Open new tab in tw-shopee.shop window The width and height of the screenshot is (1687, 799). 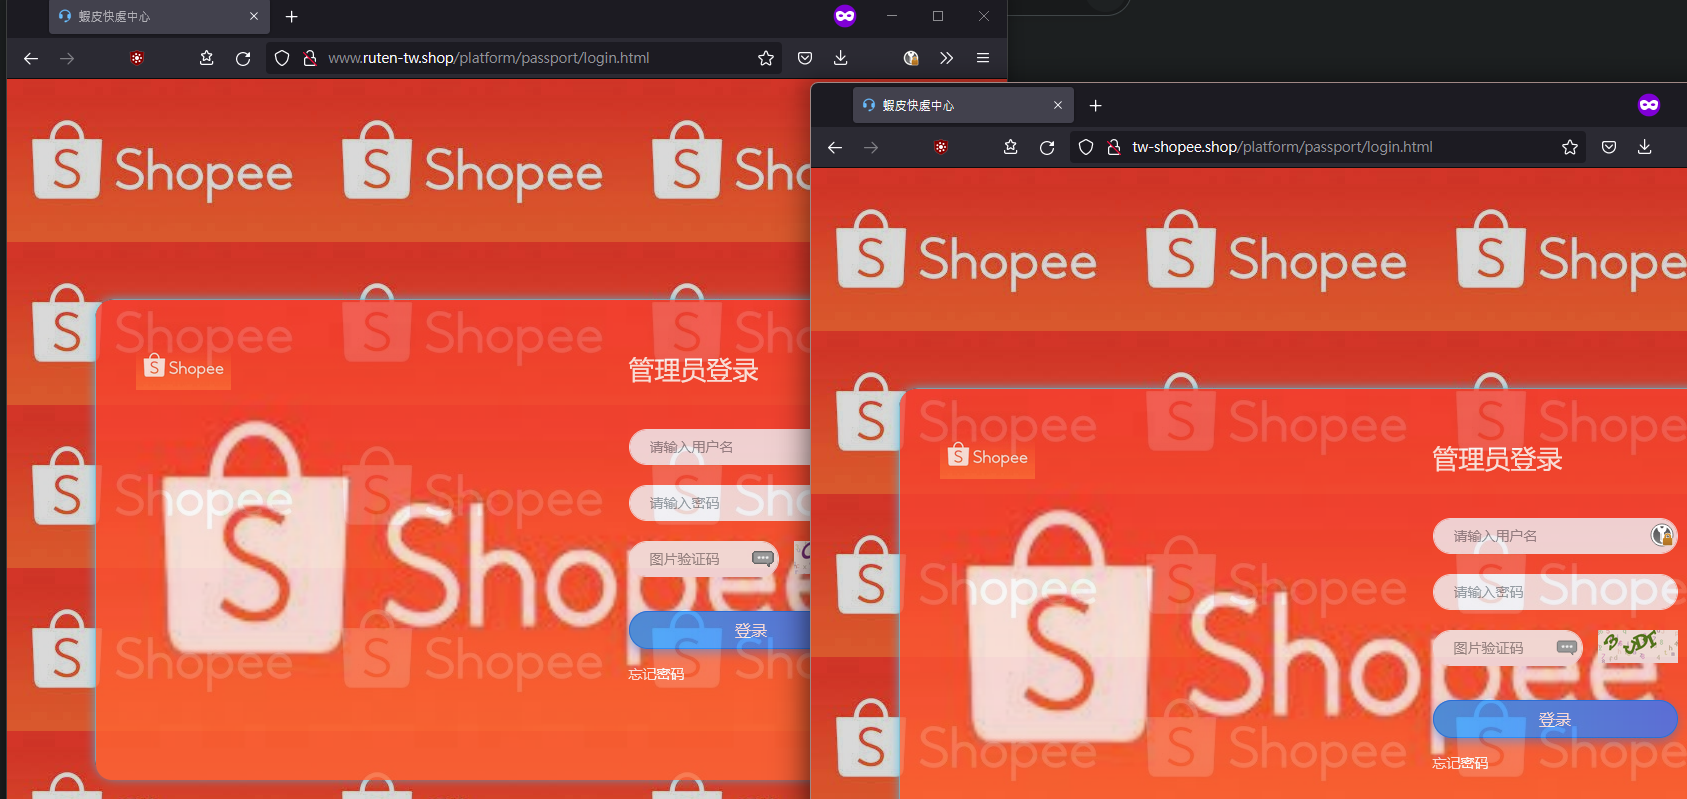click(x=1096, y=105)
